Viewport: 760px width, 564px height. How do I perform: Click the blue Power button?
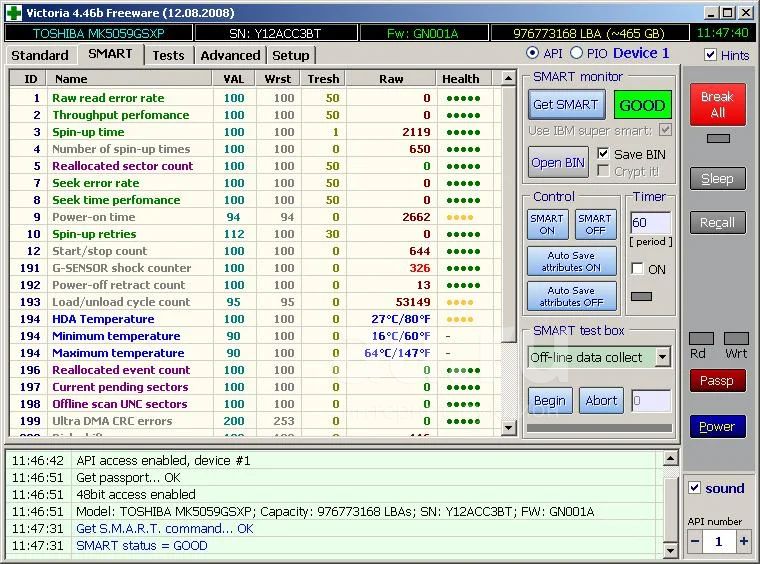click(717, 426)
